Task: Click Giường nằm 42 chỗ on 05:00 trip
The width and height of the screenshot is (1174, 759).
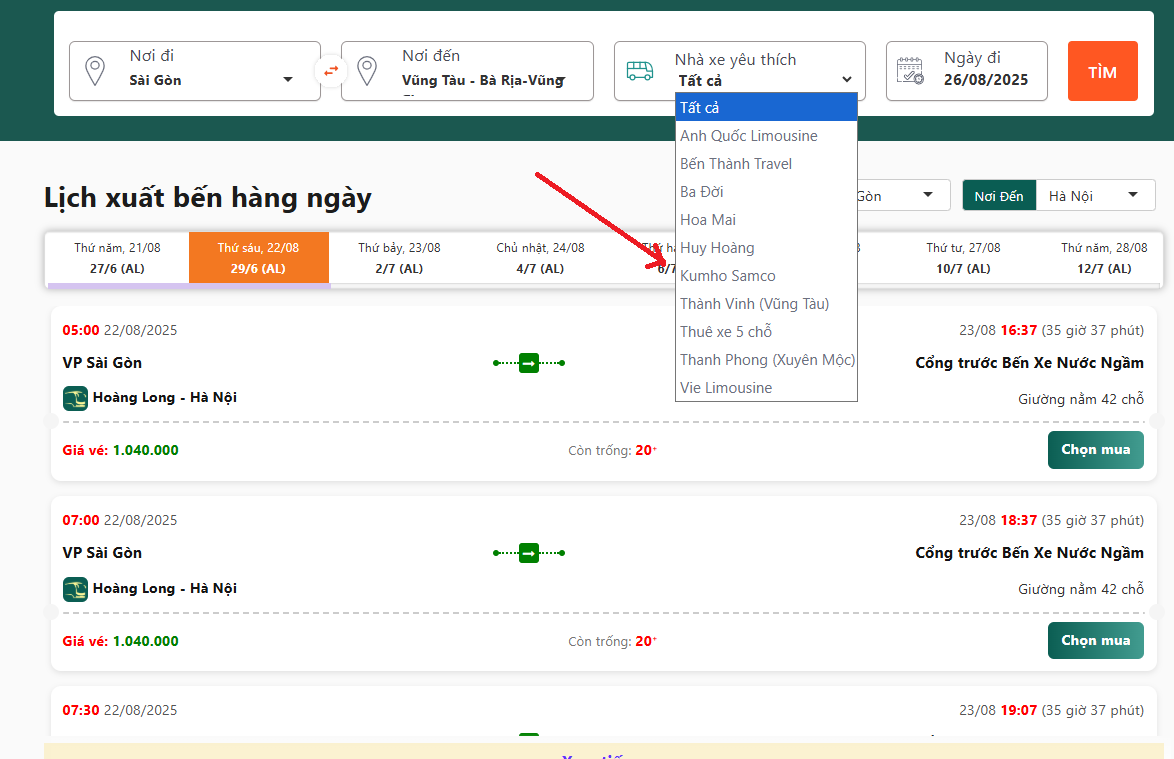Action: [x=1081, y=399]
